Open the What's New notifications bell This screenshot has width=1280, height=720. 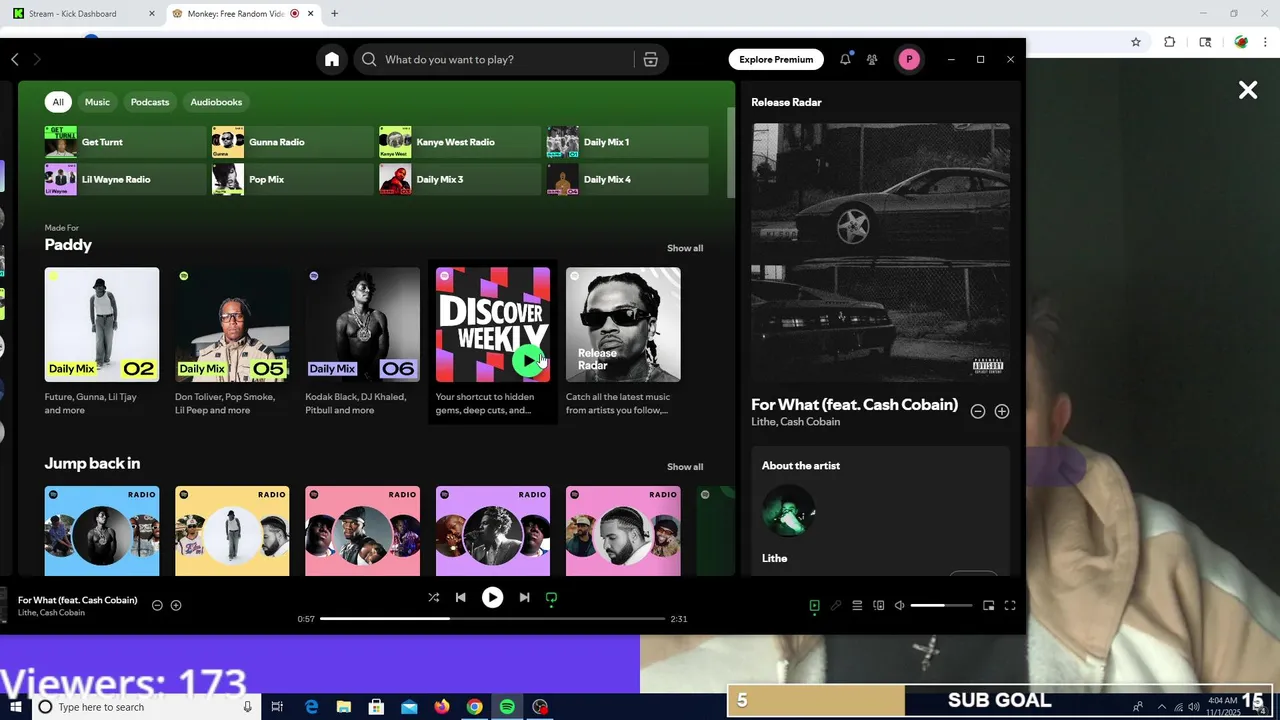845,59
